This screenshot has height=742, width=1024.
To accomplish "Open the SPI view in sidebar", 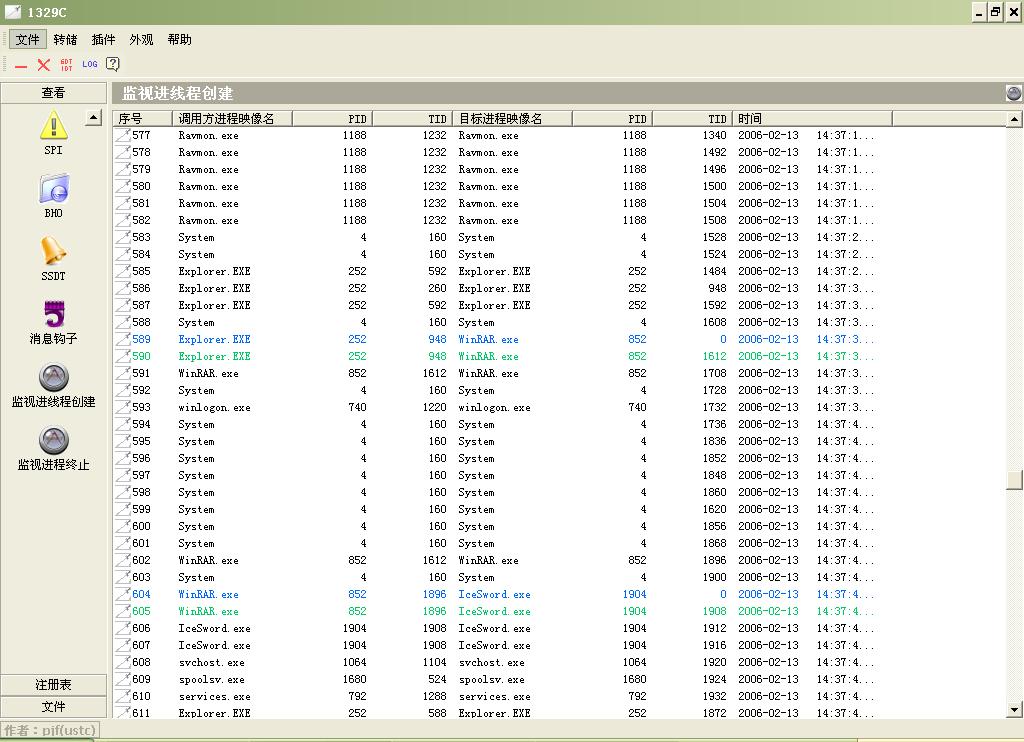I will coord(53,126).
